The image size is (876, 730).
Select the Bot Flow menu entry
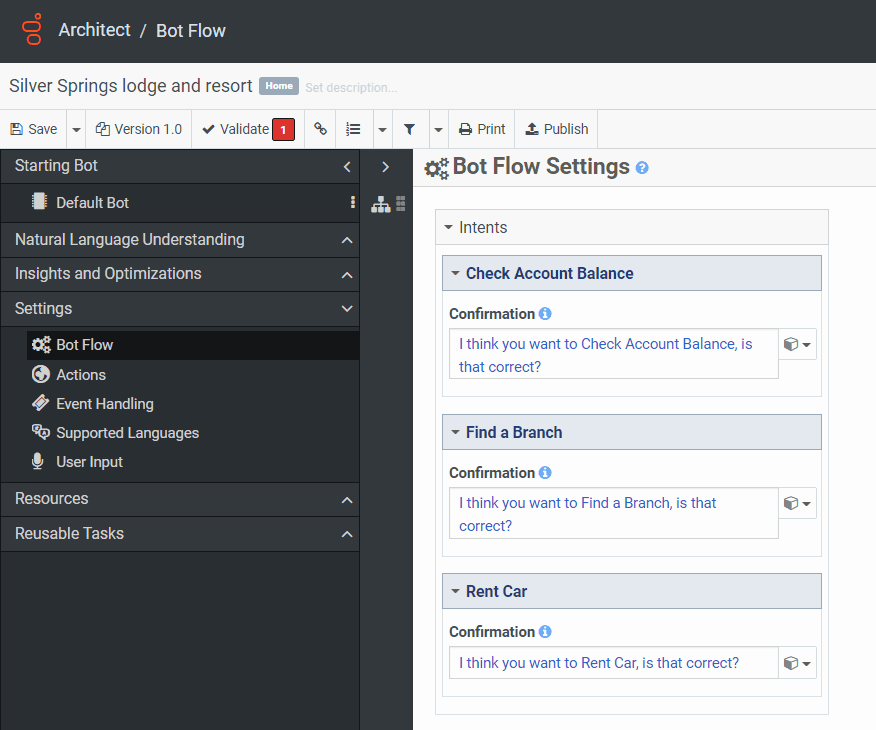coord(86,344)
